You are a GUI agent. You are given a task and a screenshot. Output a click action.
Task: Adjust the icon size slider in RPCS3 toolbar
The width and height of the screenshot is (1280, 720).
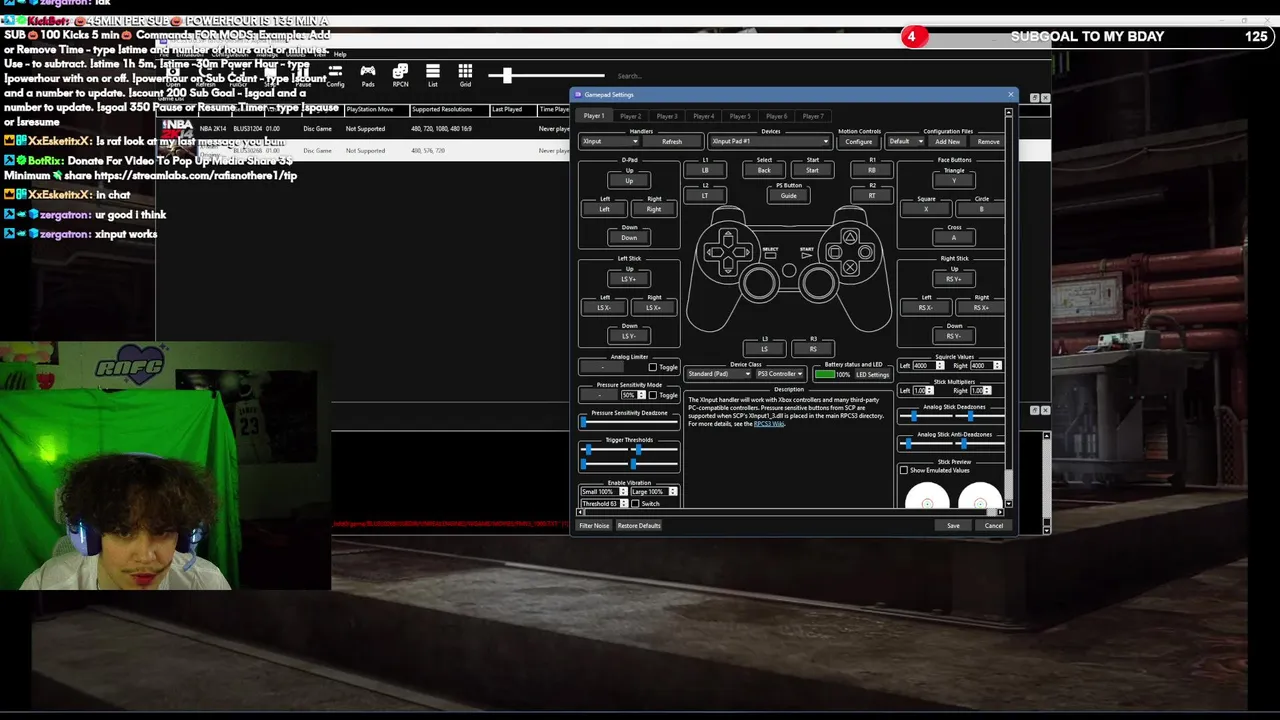[546, 75]
